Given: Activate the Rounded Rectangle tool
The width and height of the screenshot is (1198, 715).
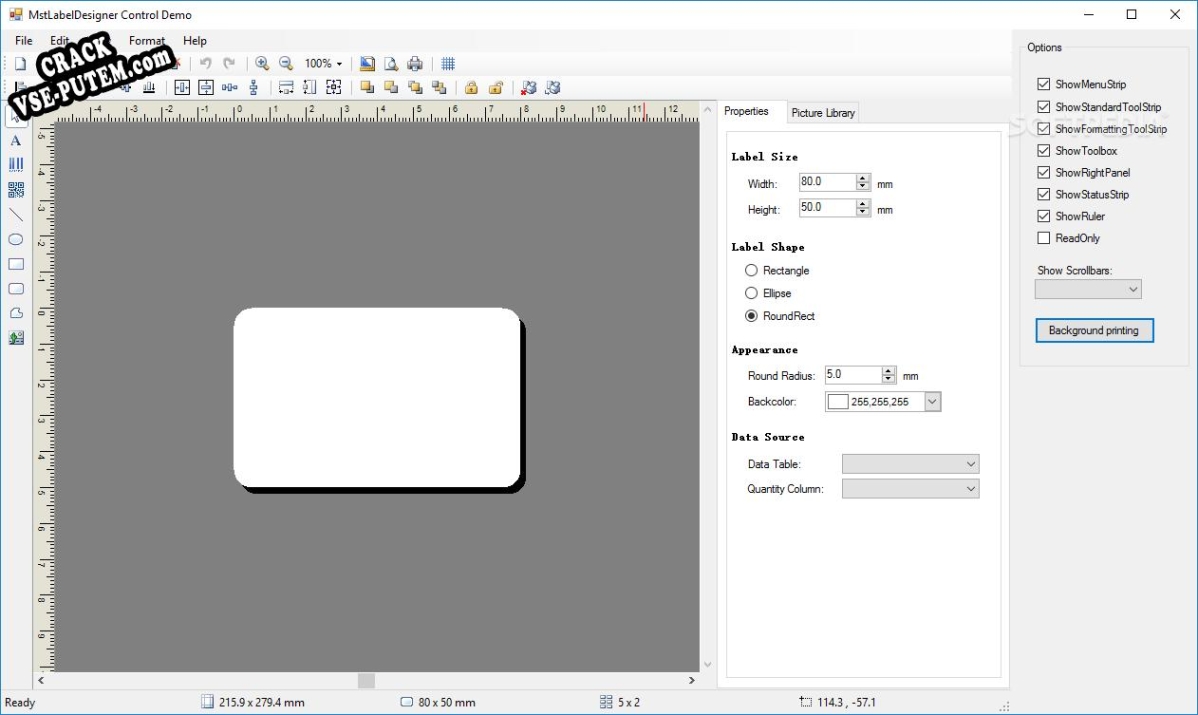Looking at the screenshot, I should 15,288.
